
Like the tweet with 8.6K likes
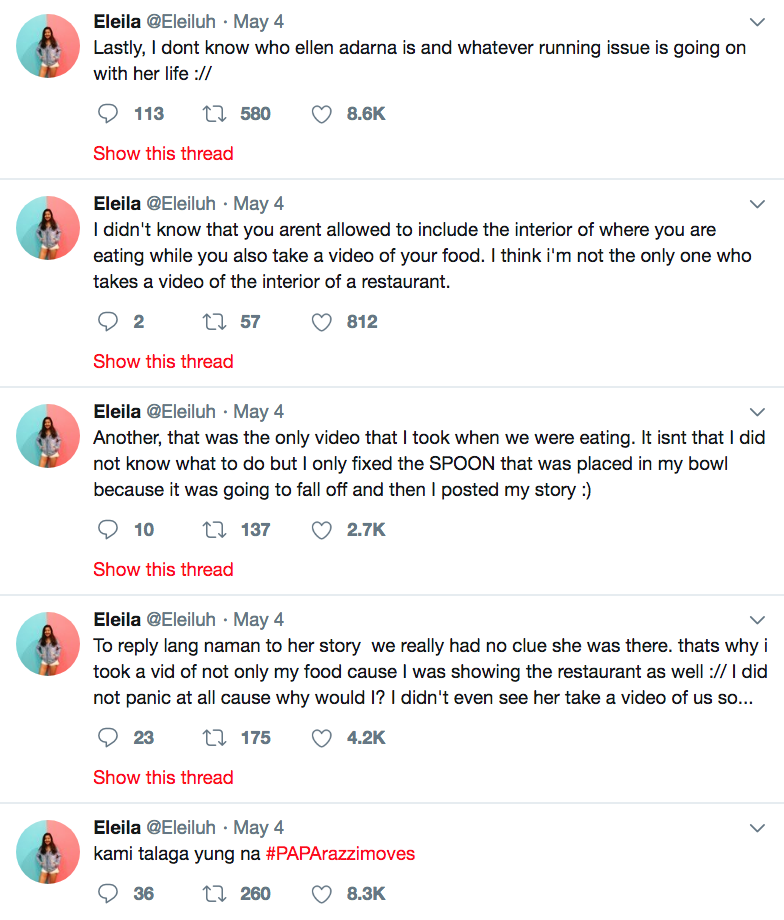[321, 114]
